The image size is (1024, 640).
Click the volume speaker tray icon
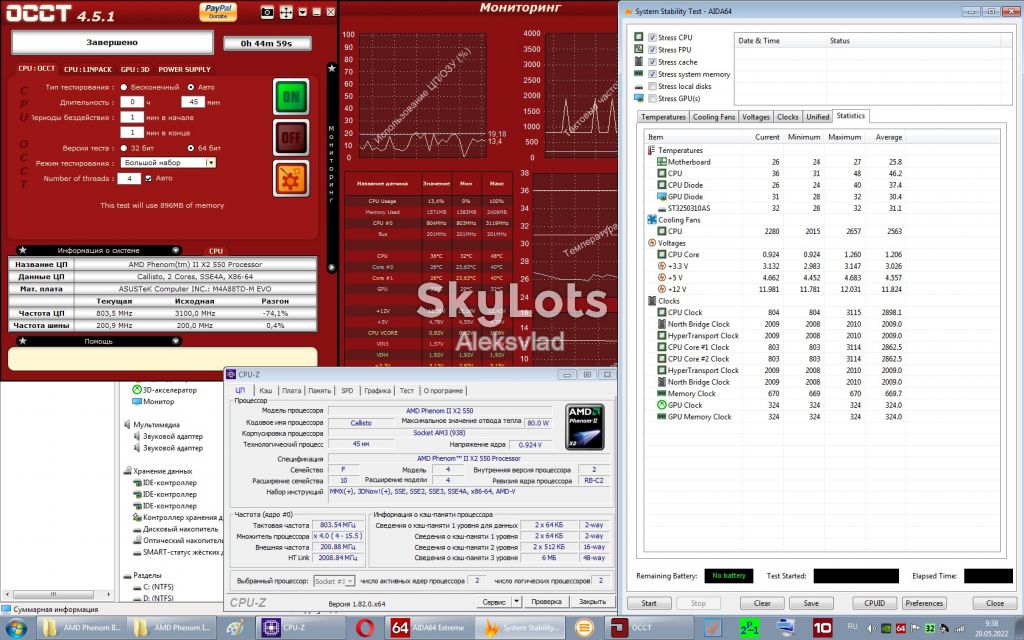[x=871, y=628]
